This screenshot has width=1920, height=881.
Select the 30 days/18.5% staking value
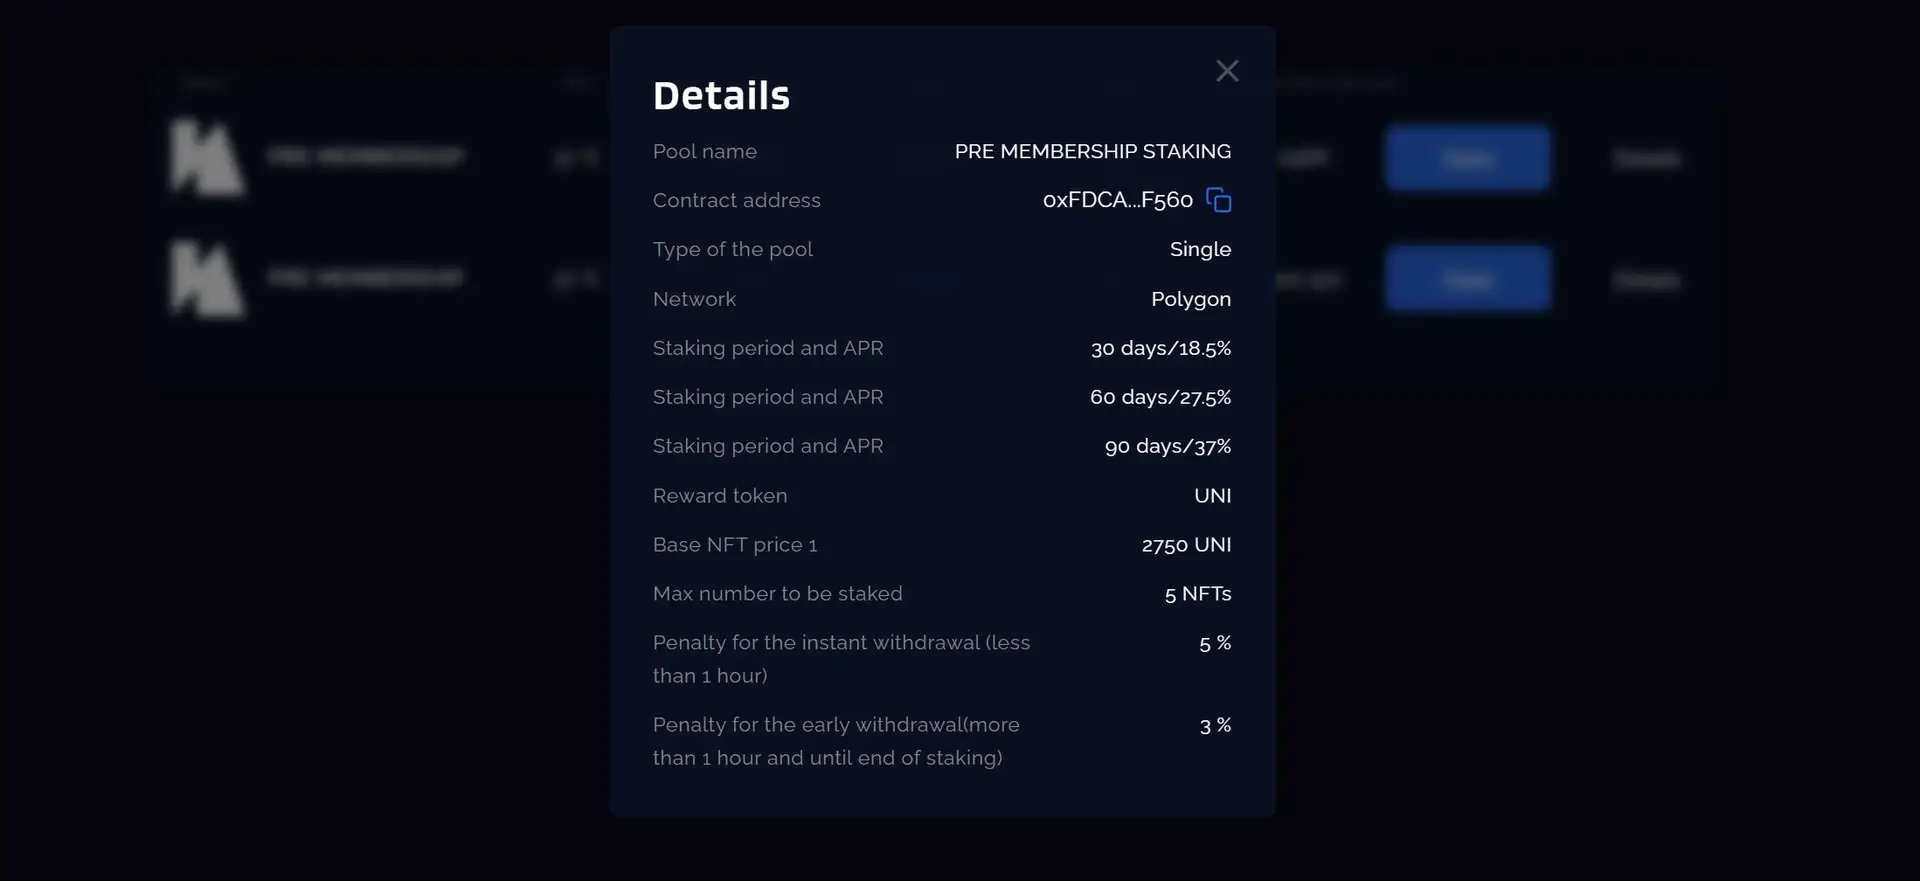click(1160, 348)
